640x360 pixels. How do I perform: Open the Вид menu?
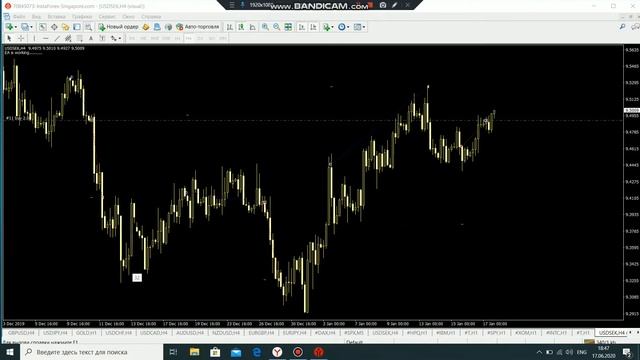pos(36,17)
